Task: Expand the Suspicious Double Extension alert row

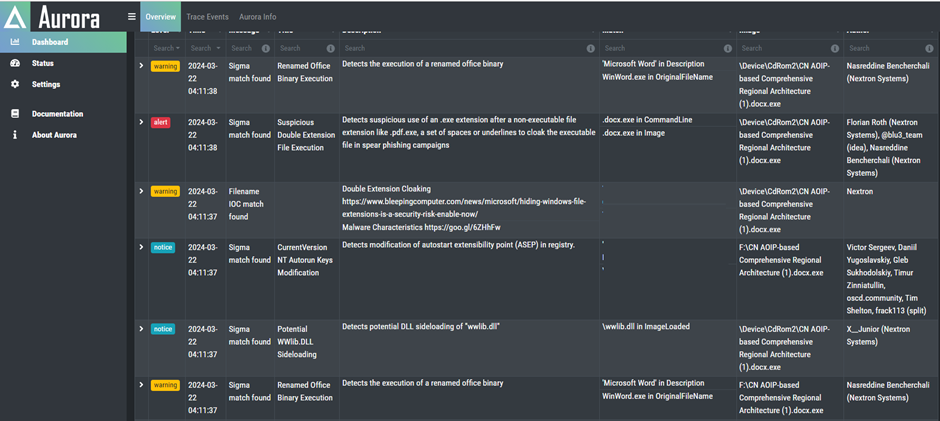Action: pyautogui.click(x=141, y=122)
